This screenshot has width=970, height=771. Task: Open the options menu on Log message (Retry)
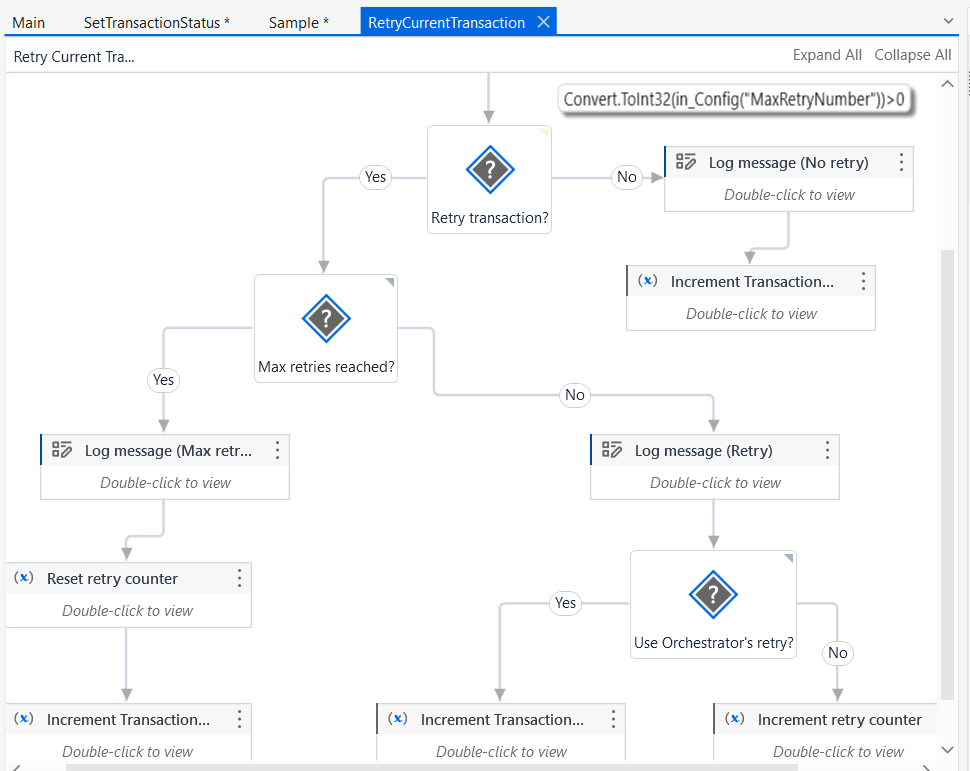click(x=827, y=450)
